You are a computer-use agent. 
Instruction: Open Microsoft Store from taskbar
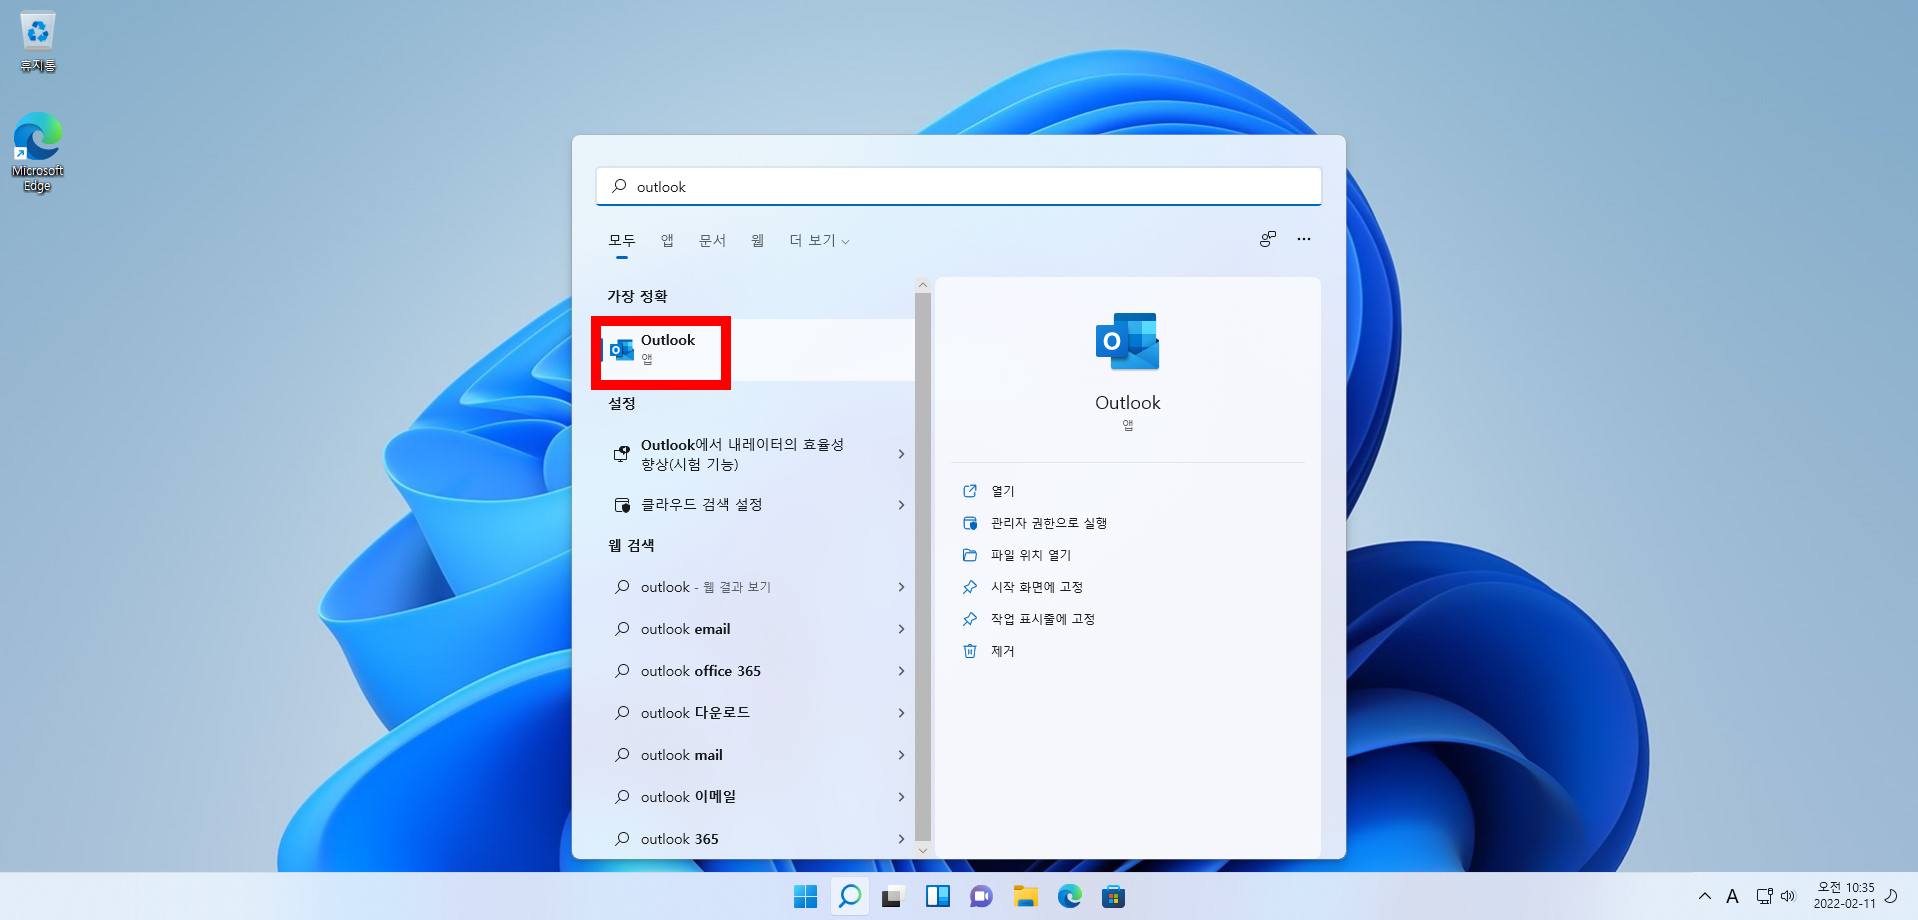pyautogui.click(x=1113, y=897)
